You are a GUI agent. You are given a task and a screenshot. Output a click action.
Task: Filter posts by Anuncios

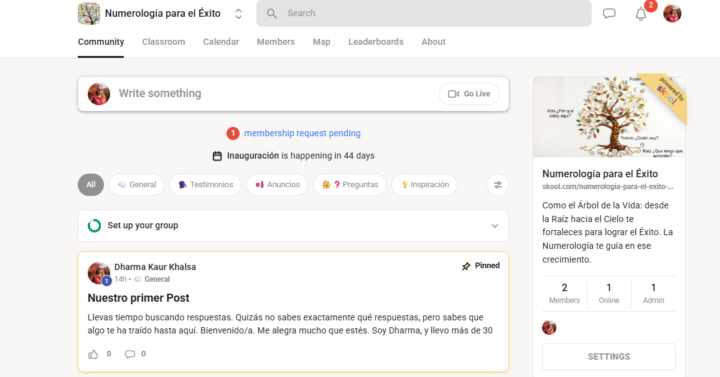point(277,185)
